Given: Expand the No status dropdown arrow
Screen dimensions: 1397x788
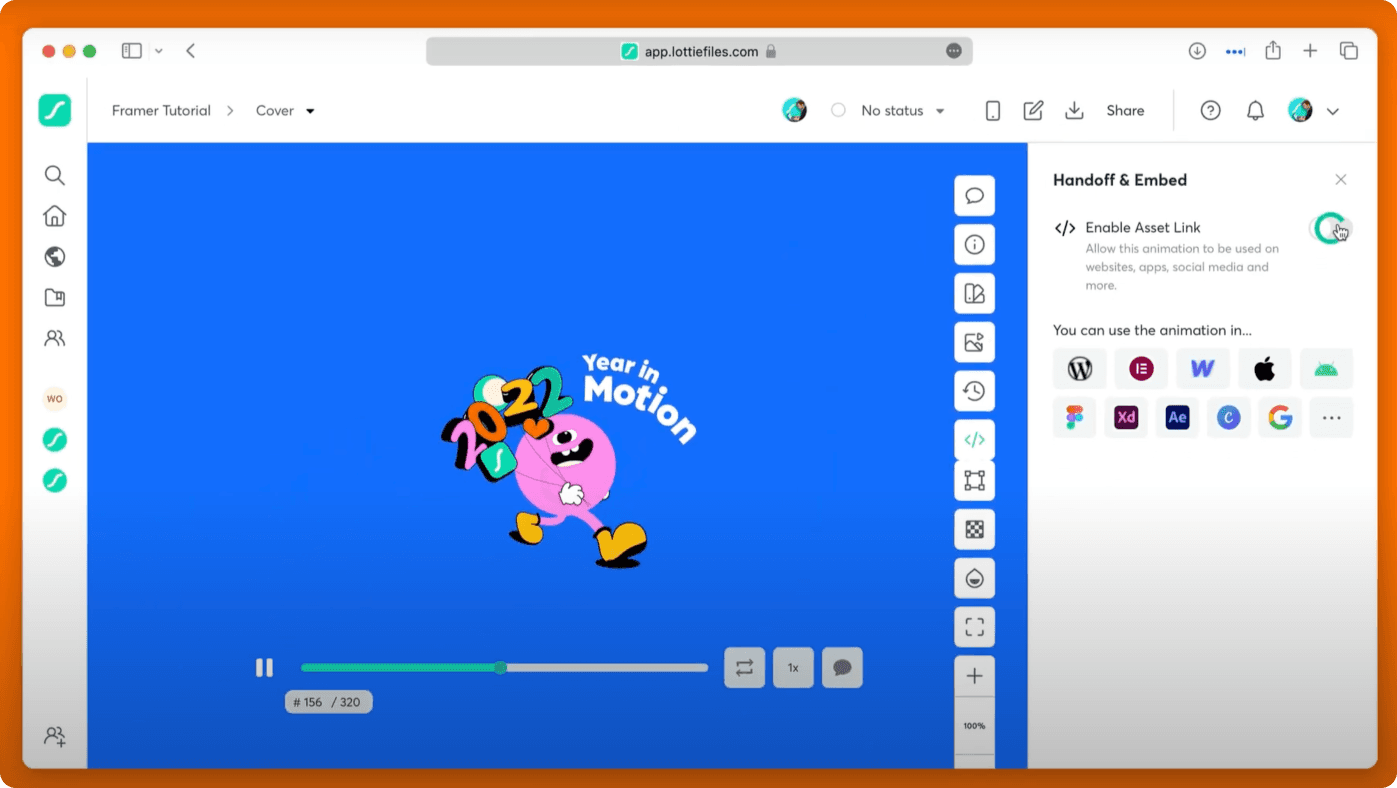Looking at the screenshot, I should [940, 111].
